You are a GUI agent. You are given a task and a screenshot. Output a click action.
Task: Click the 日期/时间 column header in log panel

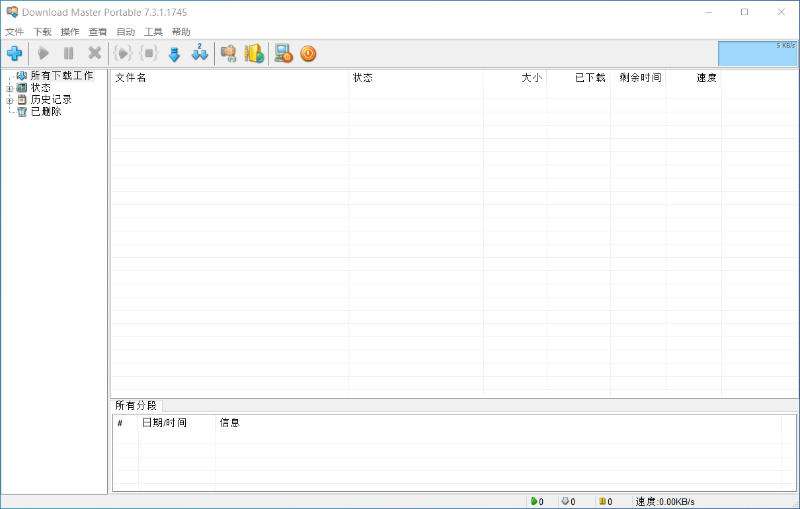point(177,423)
